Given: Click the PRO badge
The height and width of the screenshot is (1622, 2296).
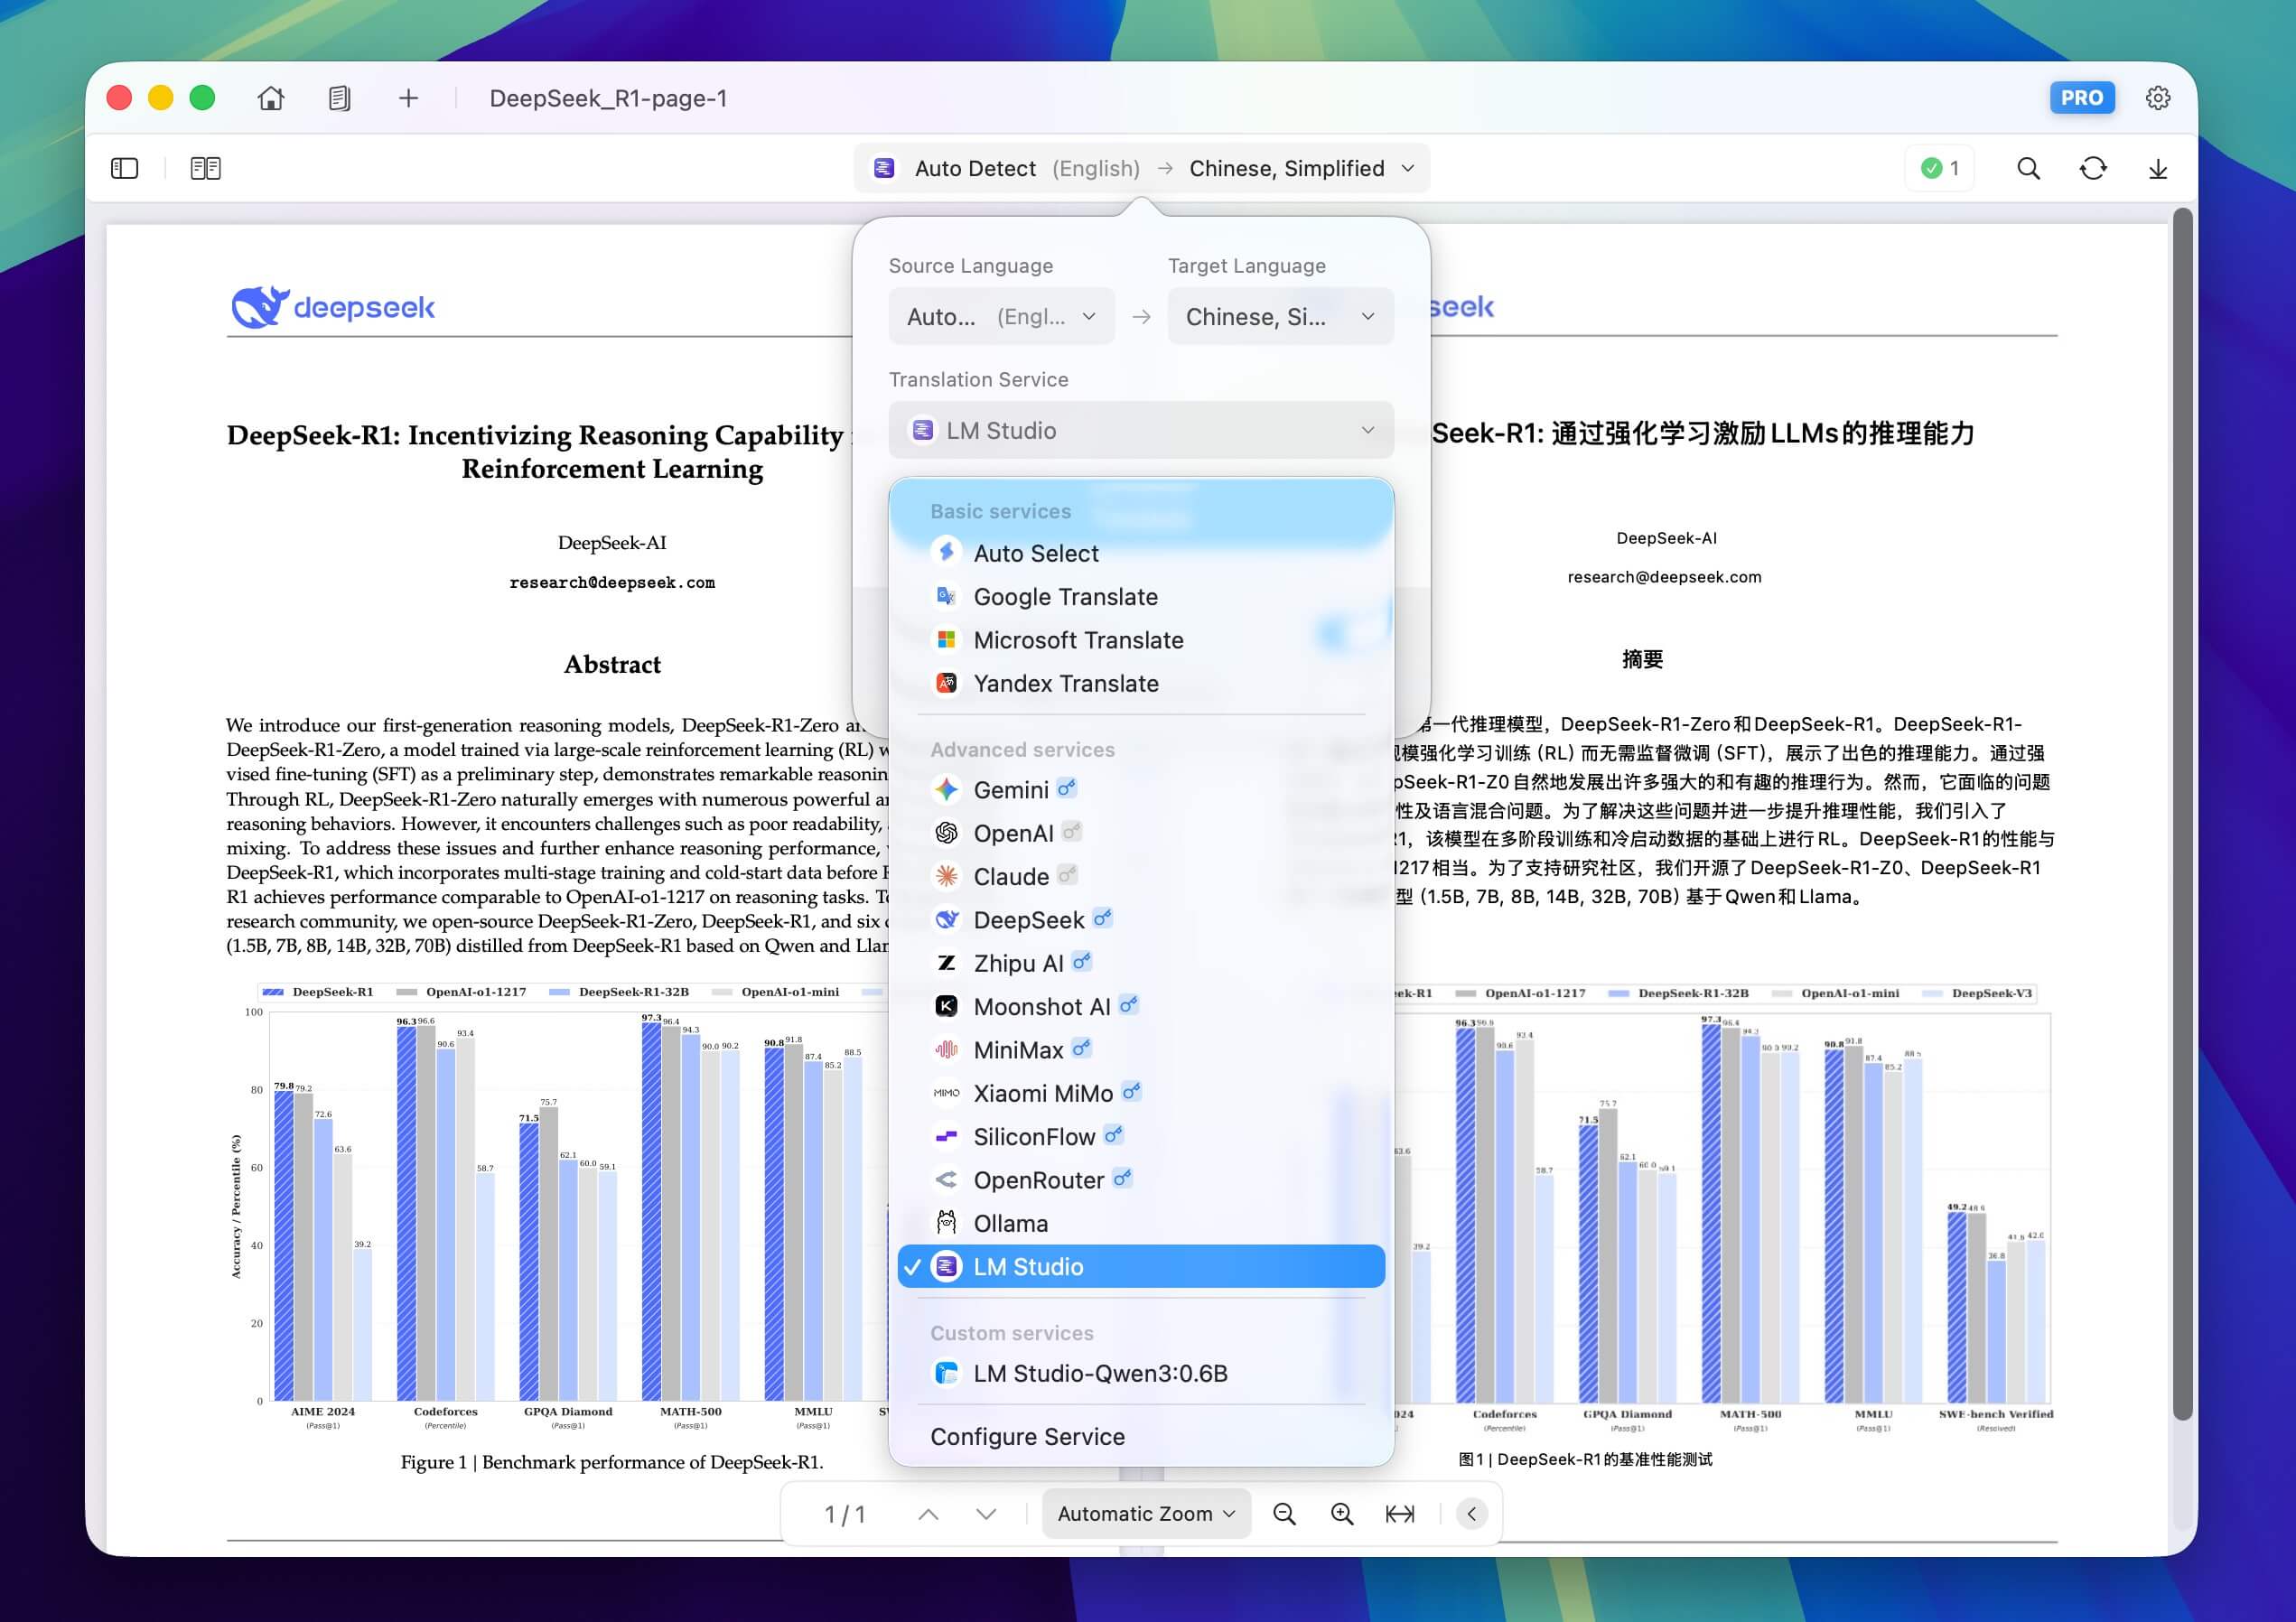Looking at the screenshot, I should (2082, 98).
